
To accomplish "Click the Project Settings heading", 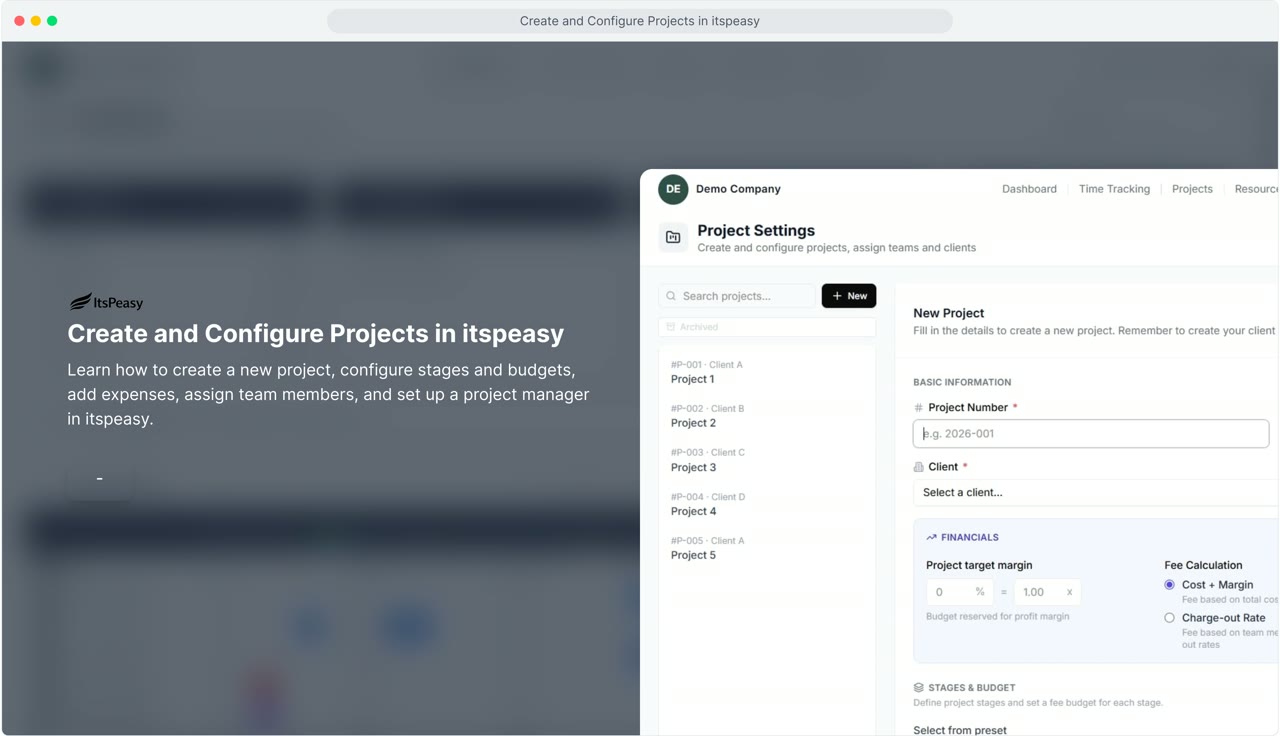I will tap(756, 230).
